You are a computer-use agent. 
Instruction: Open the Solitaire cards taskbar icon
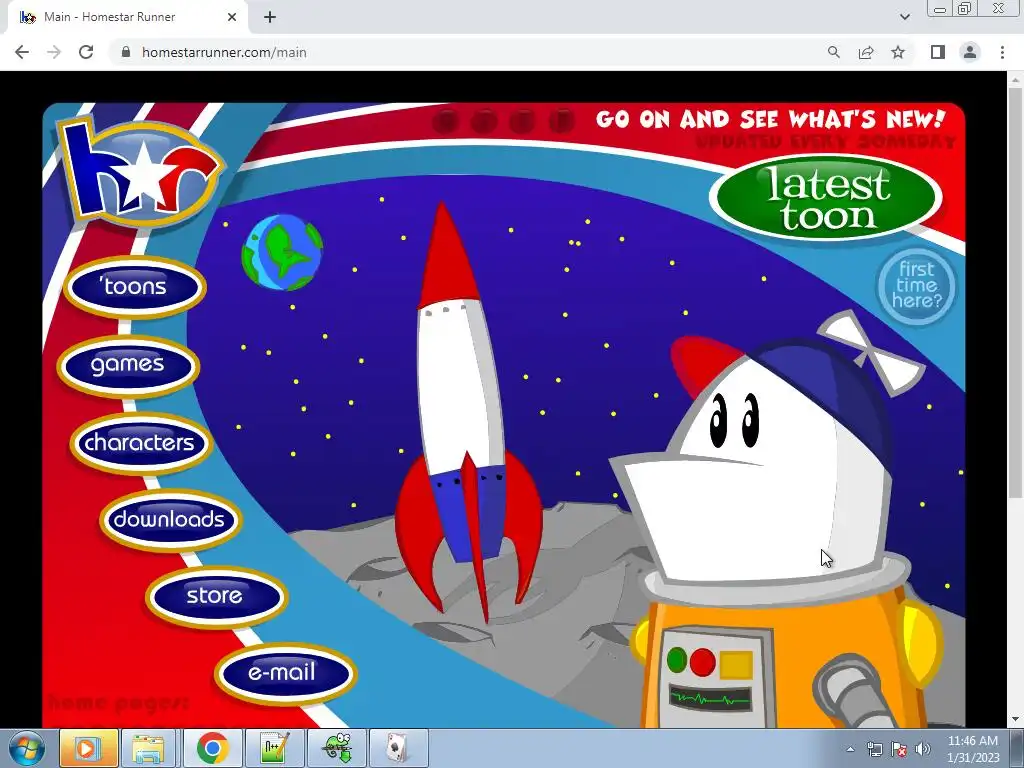pos(398,748)
